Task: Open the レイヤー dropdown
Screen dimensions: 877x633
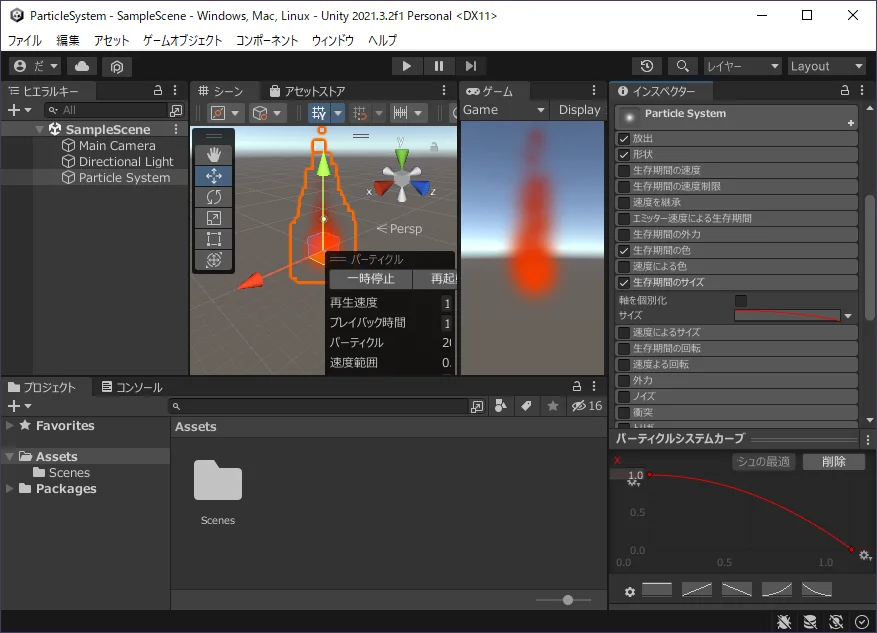Action: (x=743, y=66)
